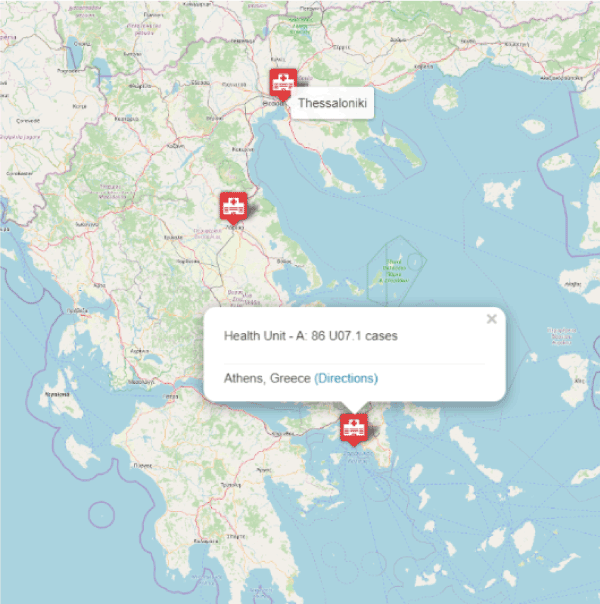Viewport: 600px width, 604px height.
Task: Click the Athens hospital marker below the popup
Action: [x=354, y=430]
